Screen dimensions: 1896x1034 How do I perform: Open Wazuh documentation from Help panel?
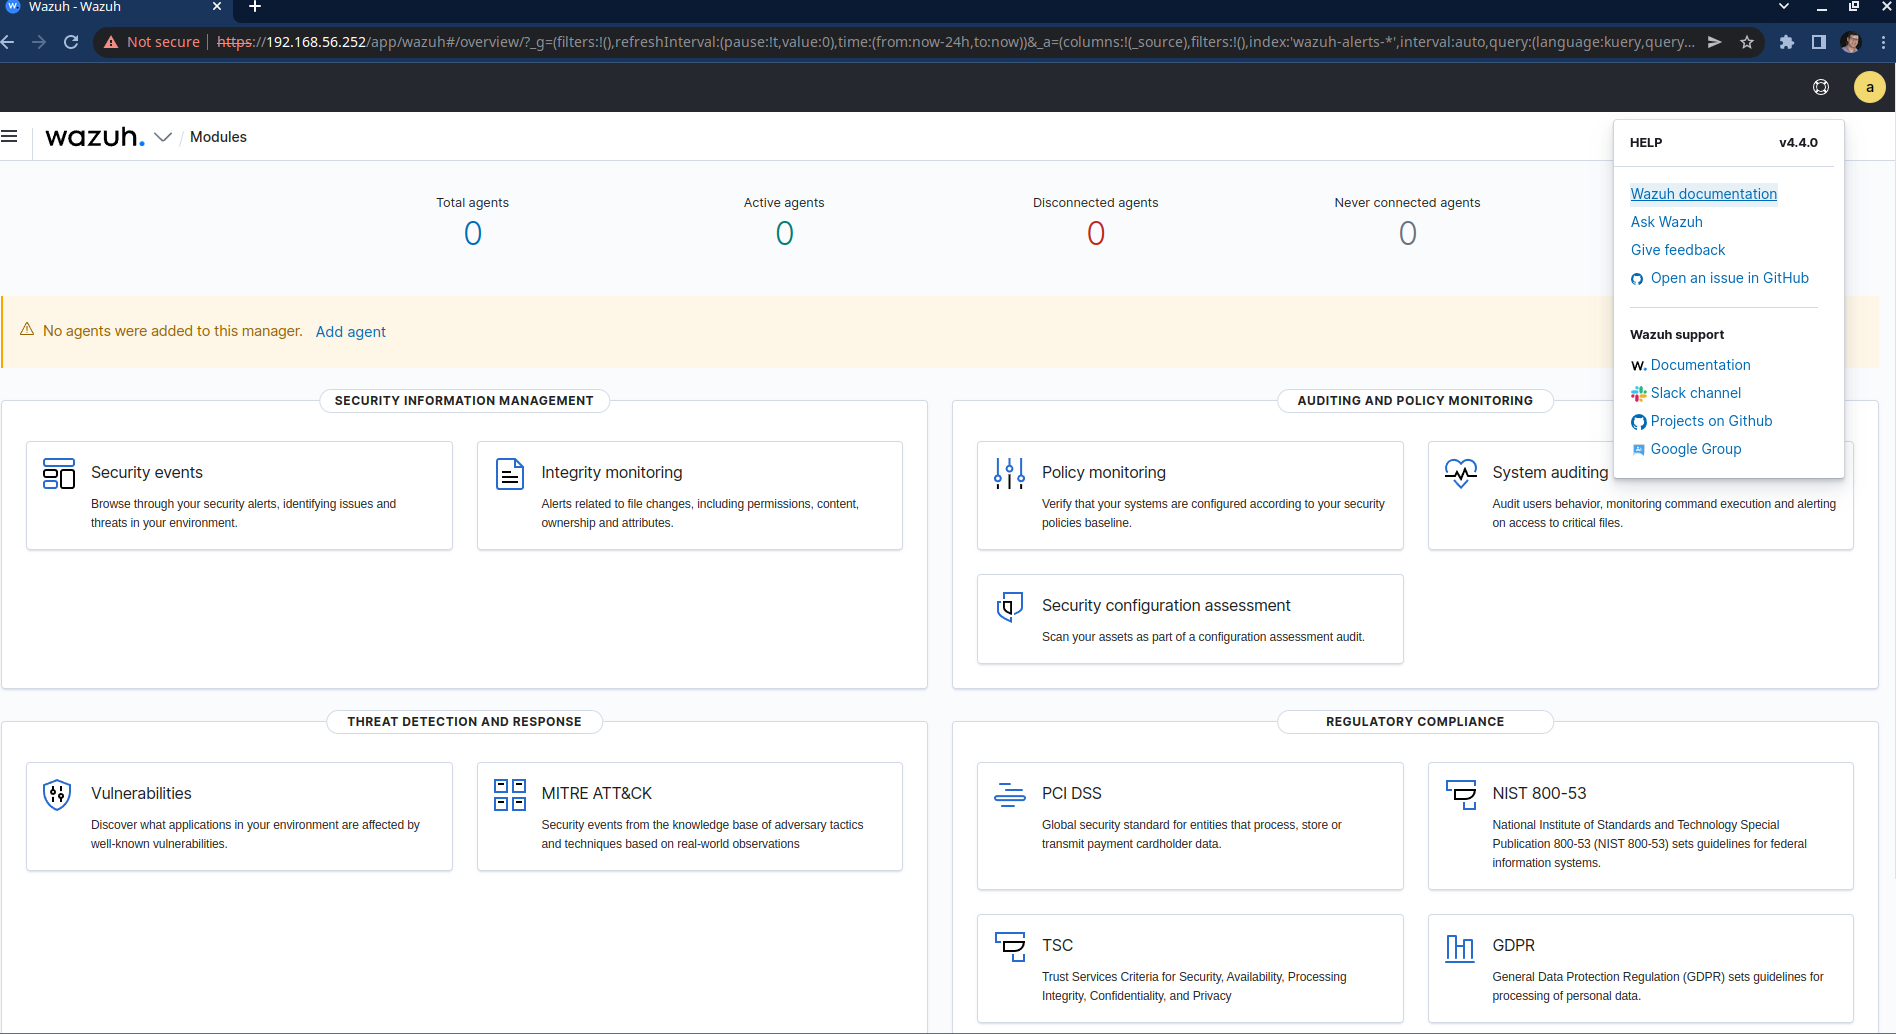pos(1703,193)
